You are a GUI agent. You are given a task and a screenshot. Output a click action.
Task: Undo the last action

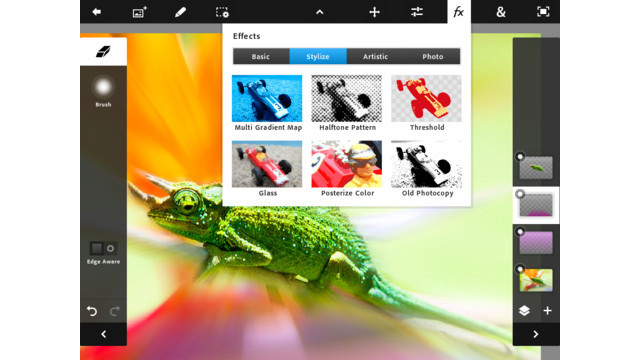coord(92,311)
